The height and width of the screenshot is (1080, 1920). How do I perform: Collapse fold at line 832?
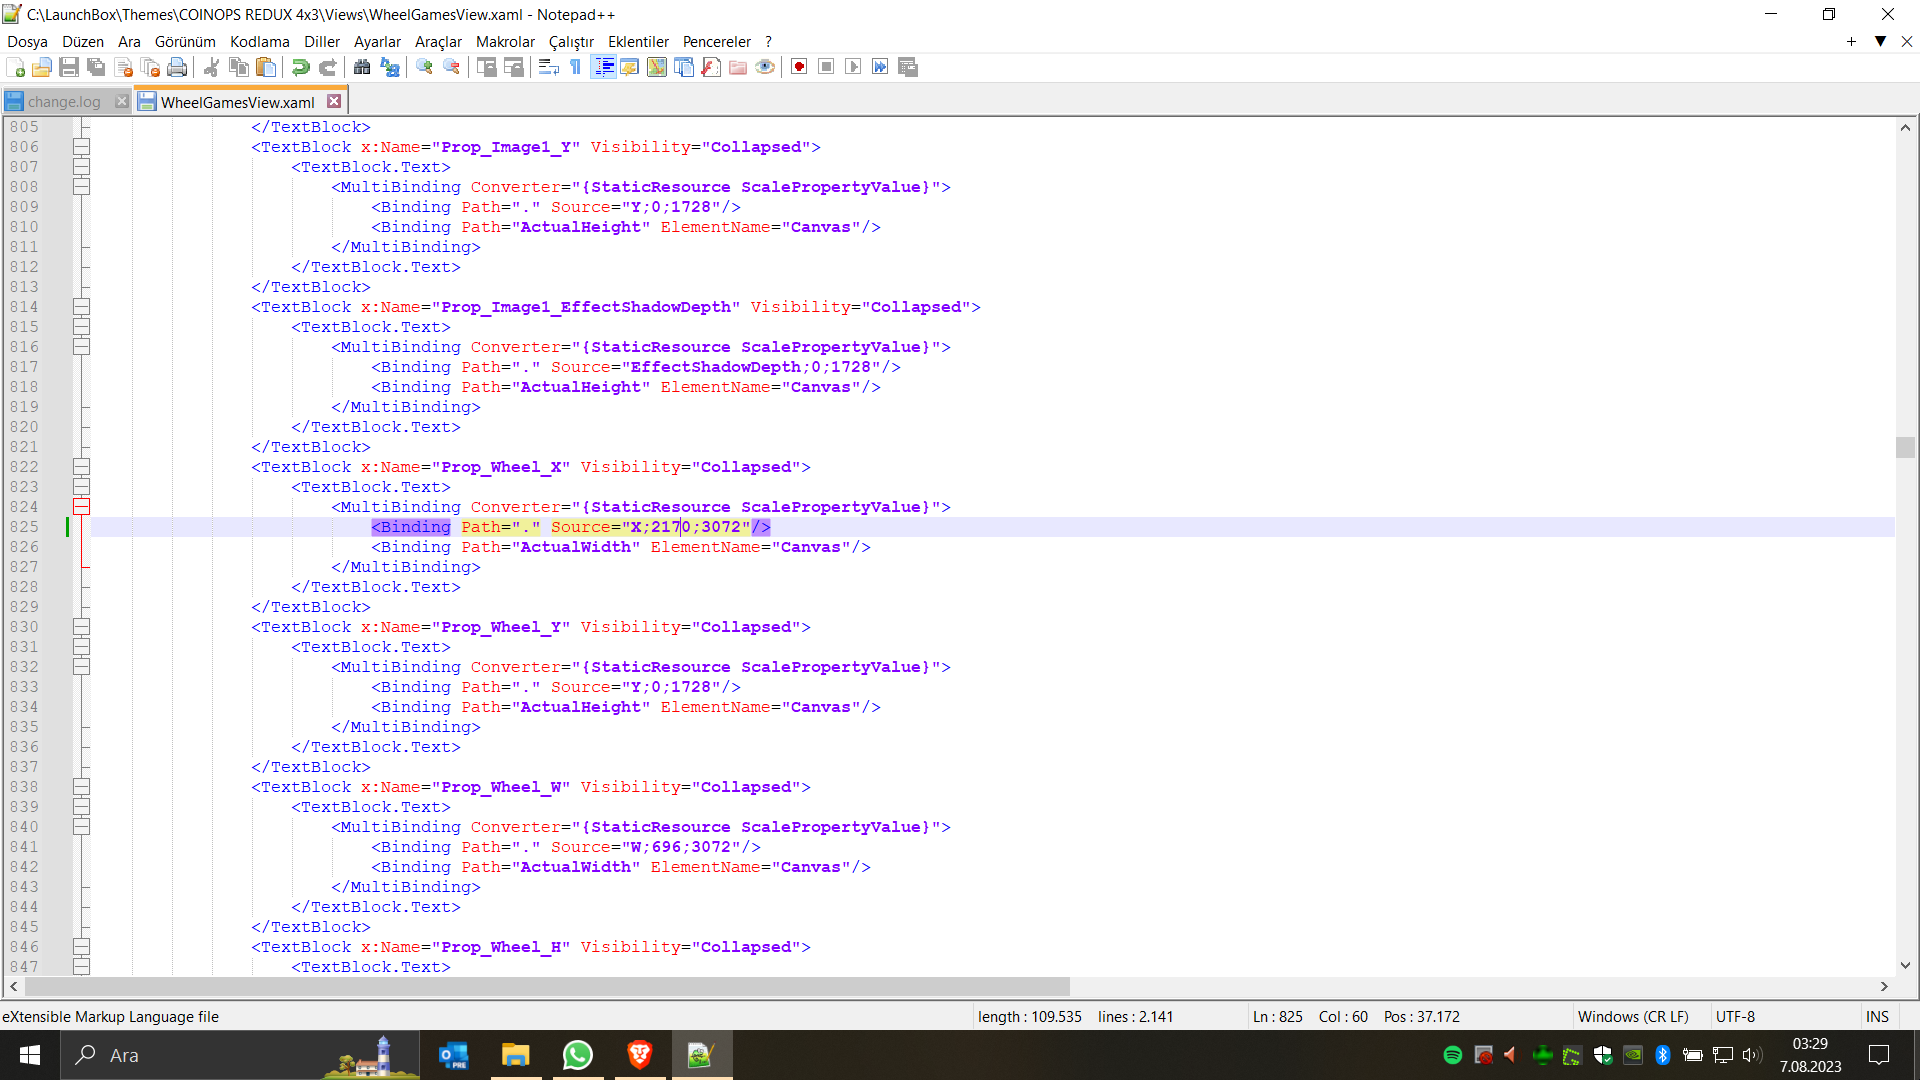(82, 667)
